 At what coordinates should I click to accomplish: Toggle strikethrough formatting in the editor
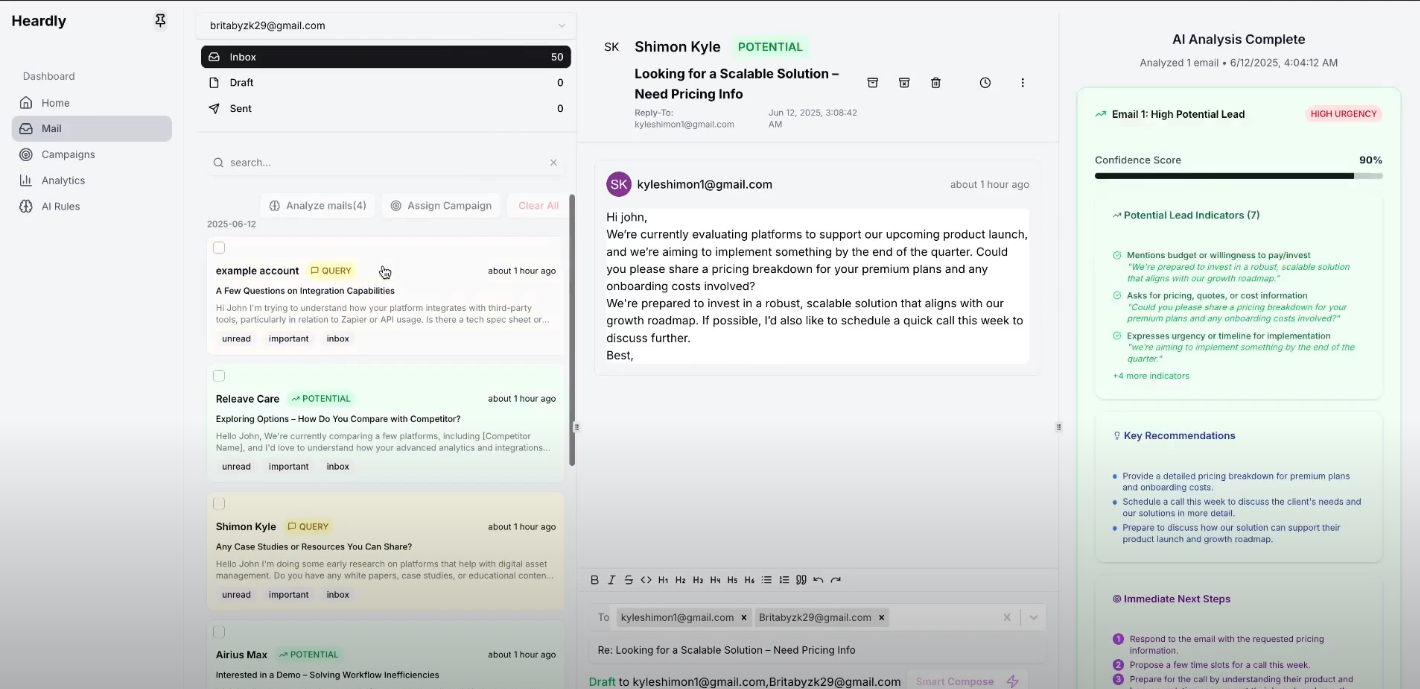(x=629, y=580)
